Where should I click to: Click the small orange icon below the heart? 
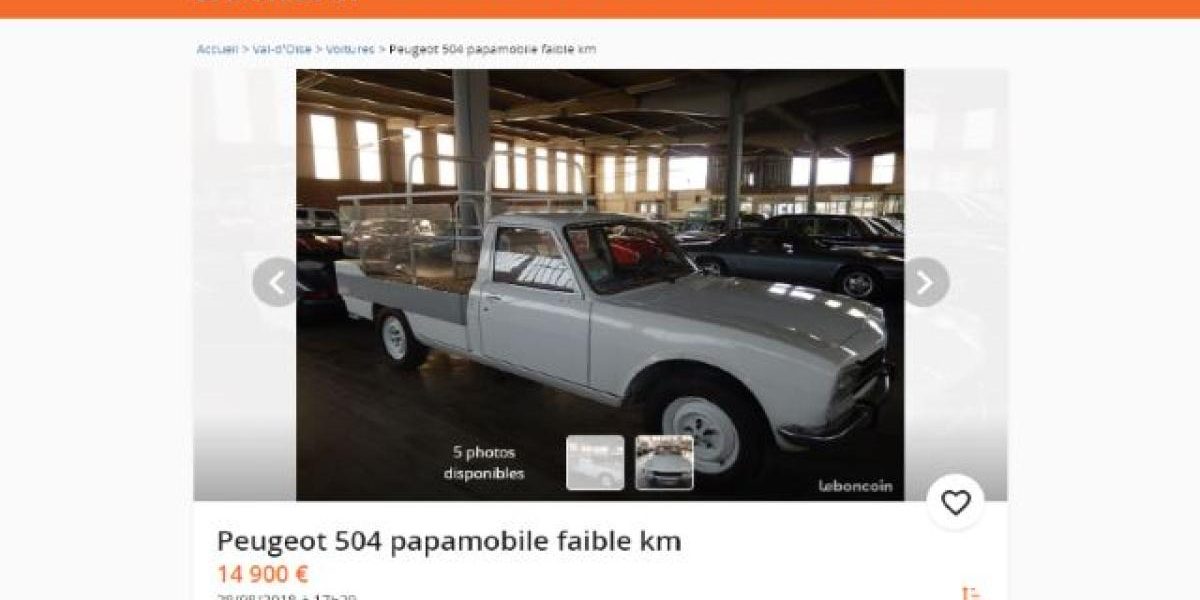pos(969,593)
